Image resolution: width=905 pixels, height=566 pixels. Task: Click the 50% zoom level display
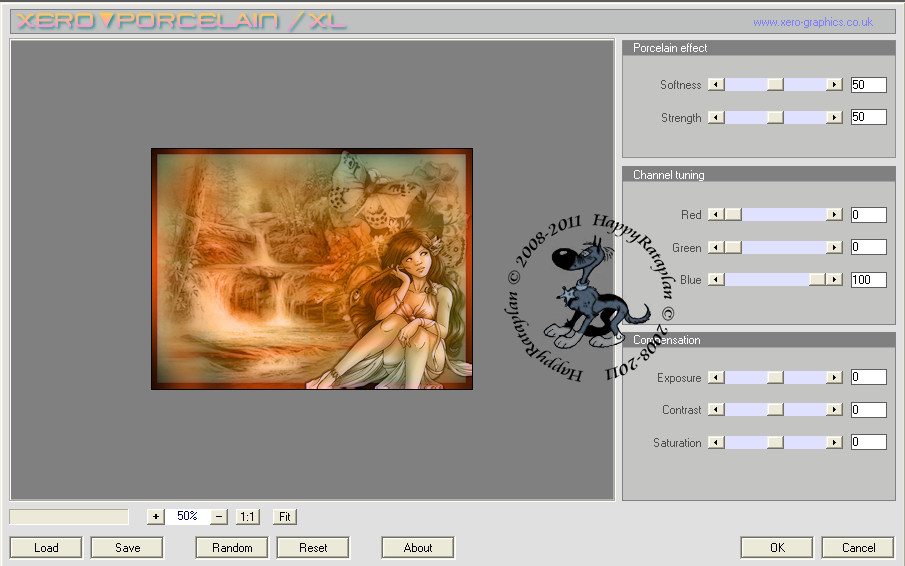pos(188,516)
